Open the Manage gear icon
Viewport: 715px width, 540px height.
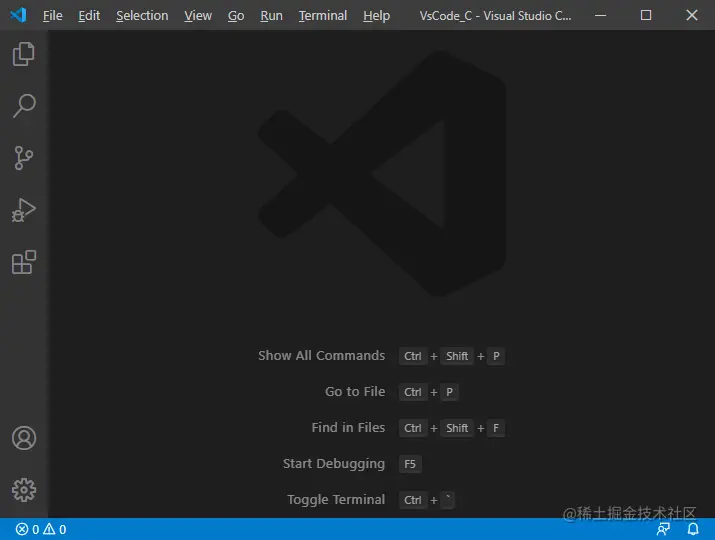point(24,490)
